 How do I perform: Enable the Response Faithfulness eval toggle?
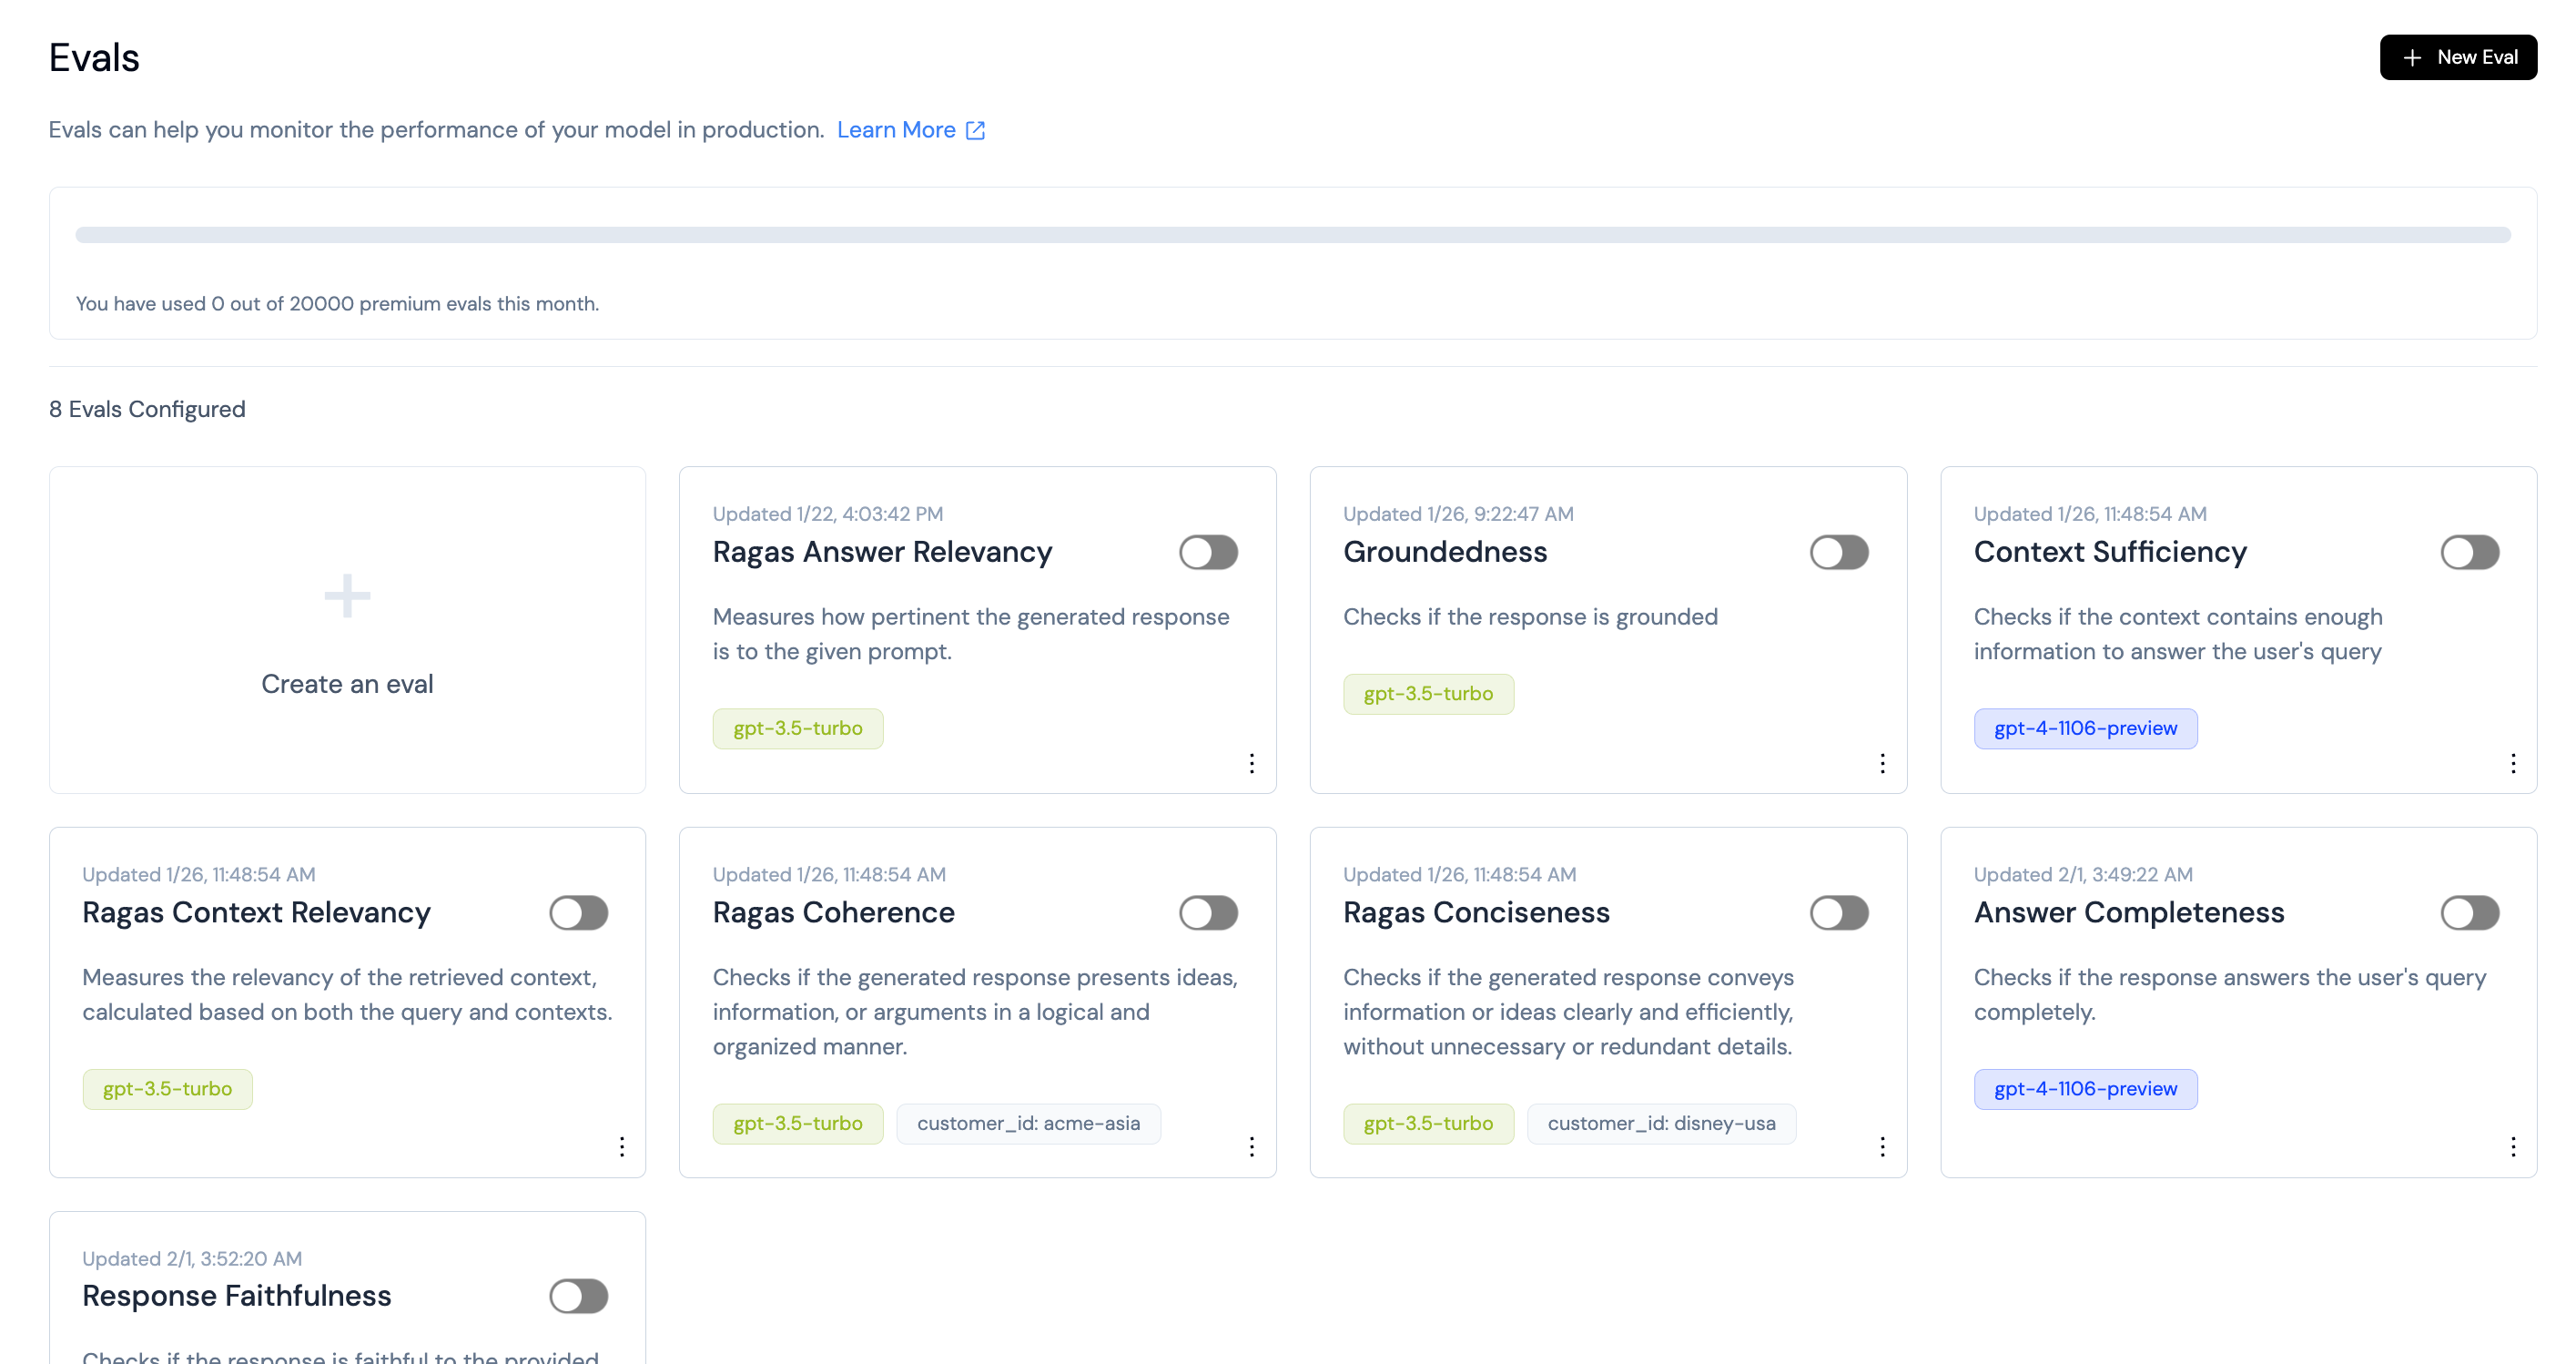pyautogui.click(x=578, y=1296)
